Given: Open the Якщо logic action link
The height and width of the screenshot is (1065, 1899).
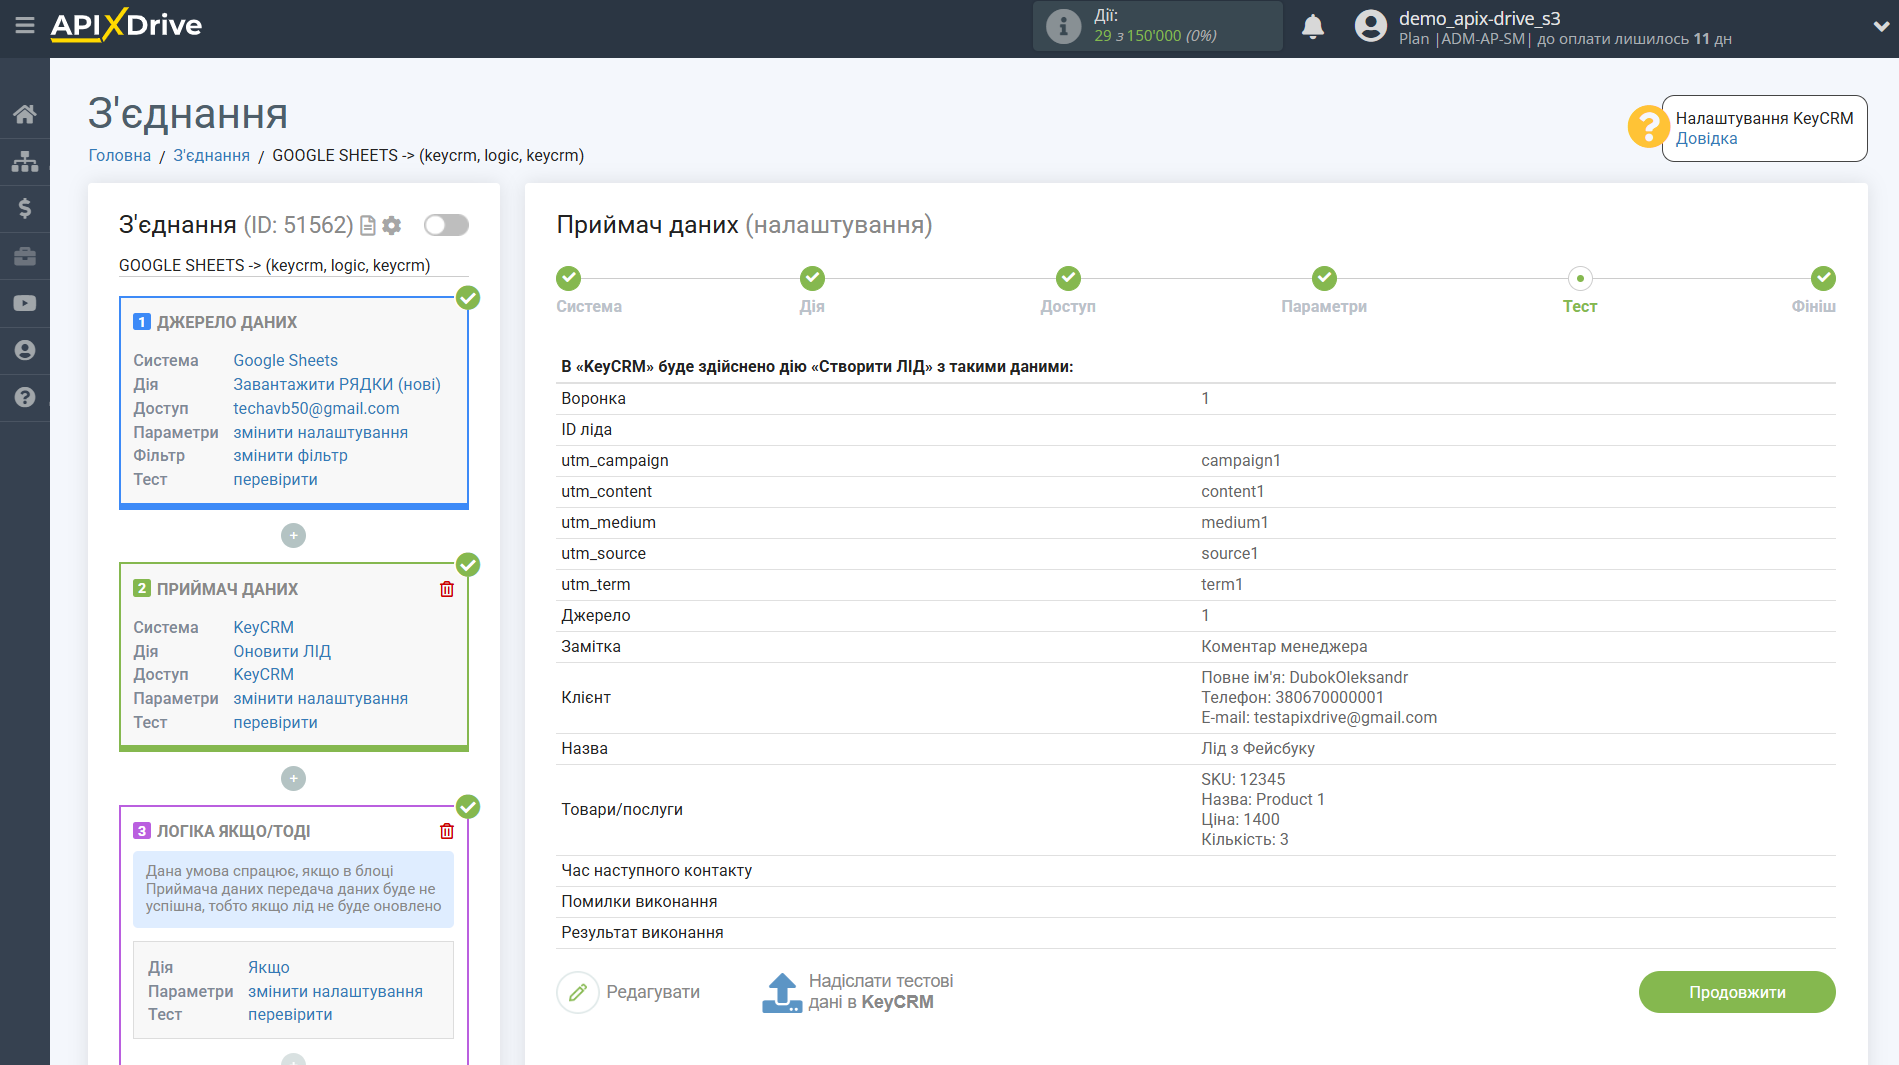Looking at the screenshot, I should tap(269, 967).
